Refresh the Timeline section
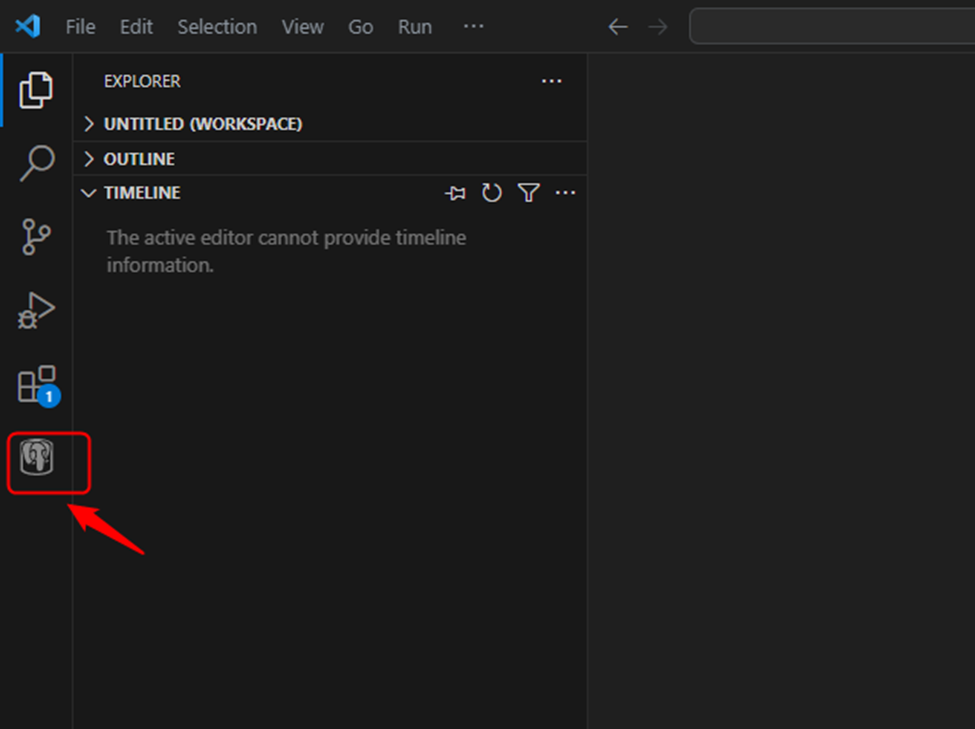 click(491, 193)
